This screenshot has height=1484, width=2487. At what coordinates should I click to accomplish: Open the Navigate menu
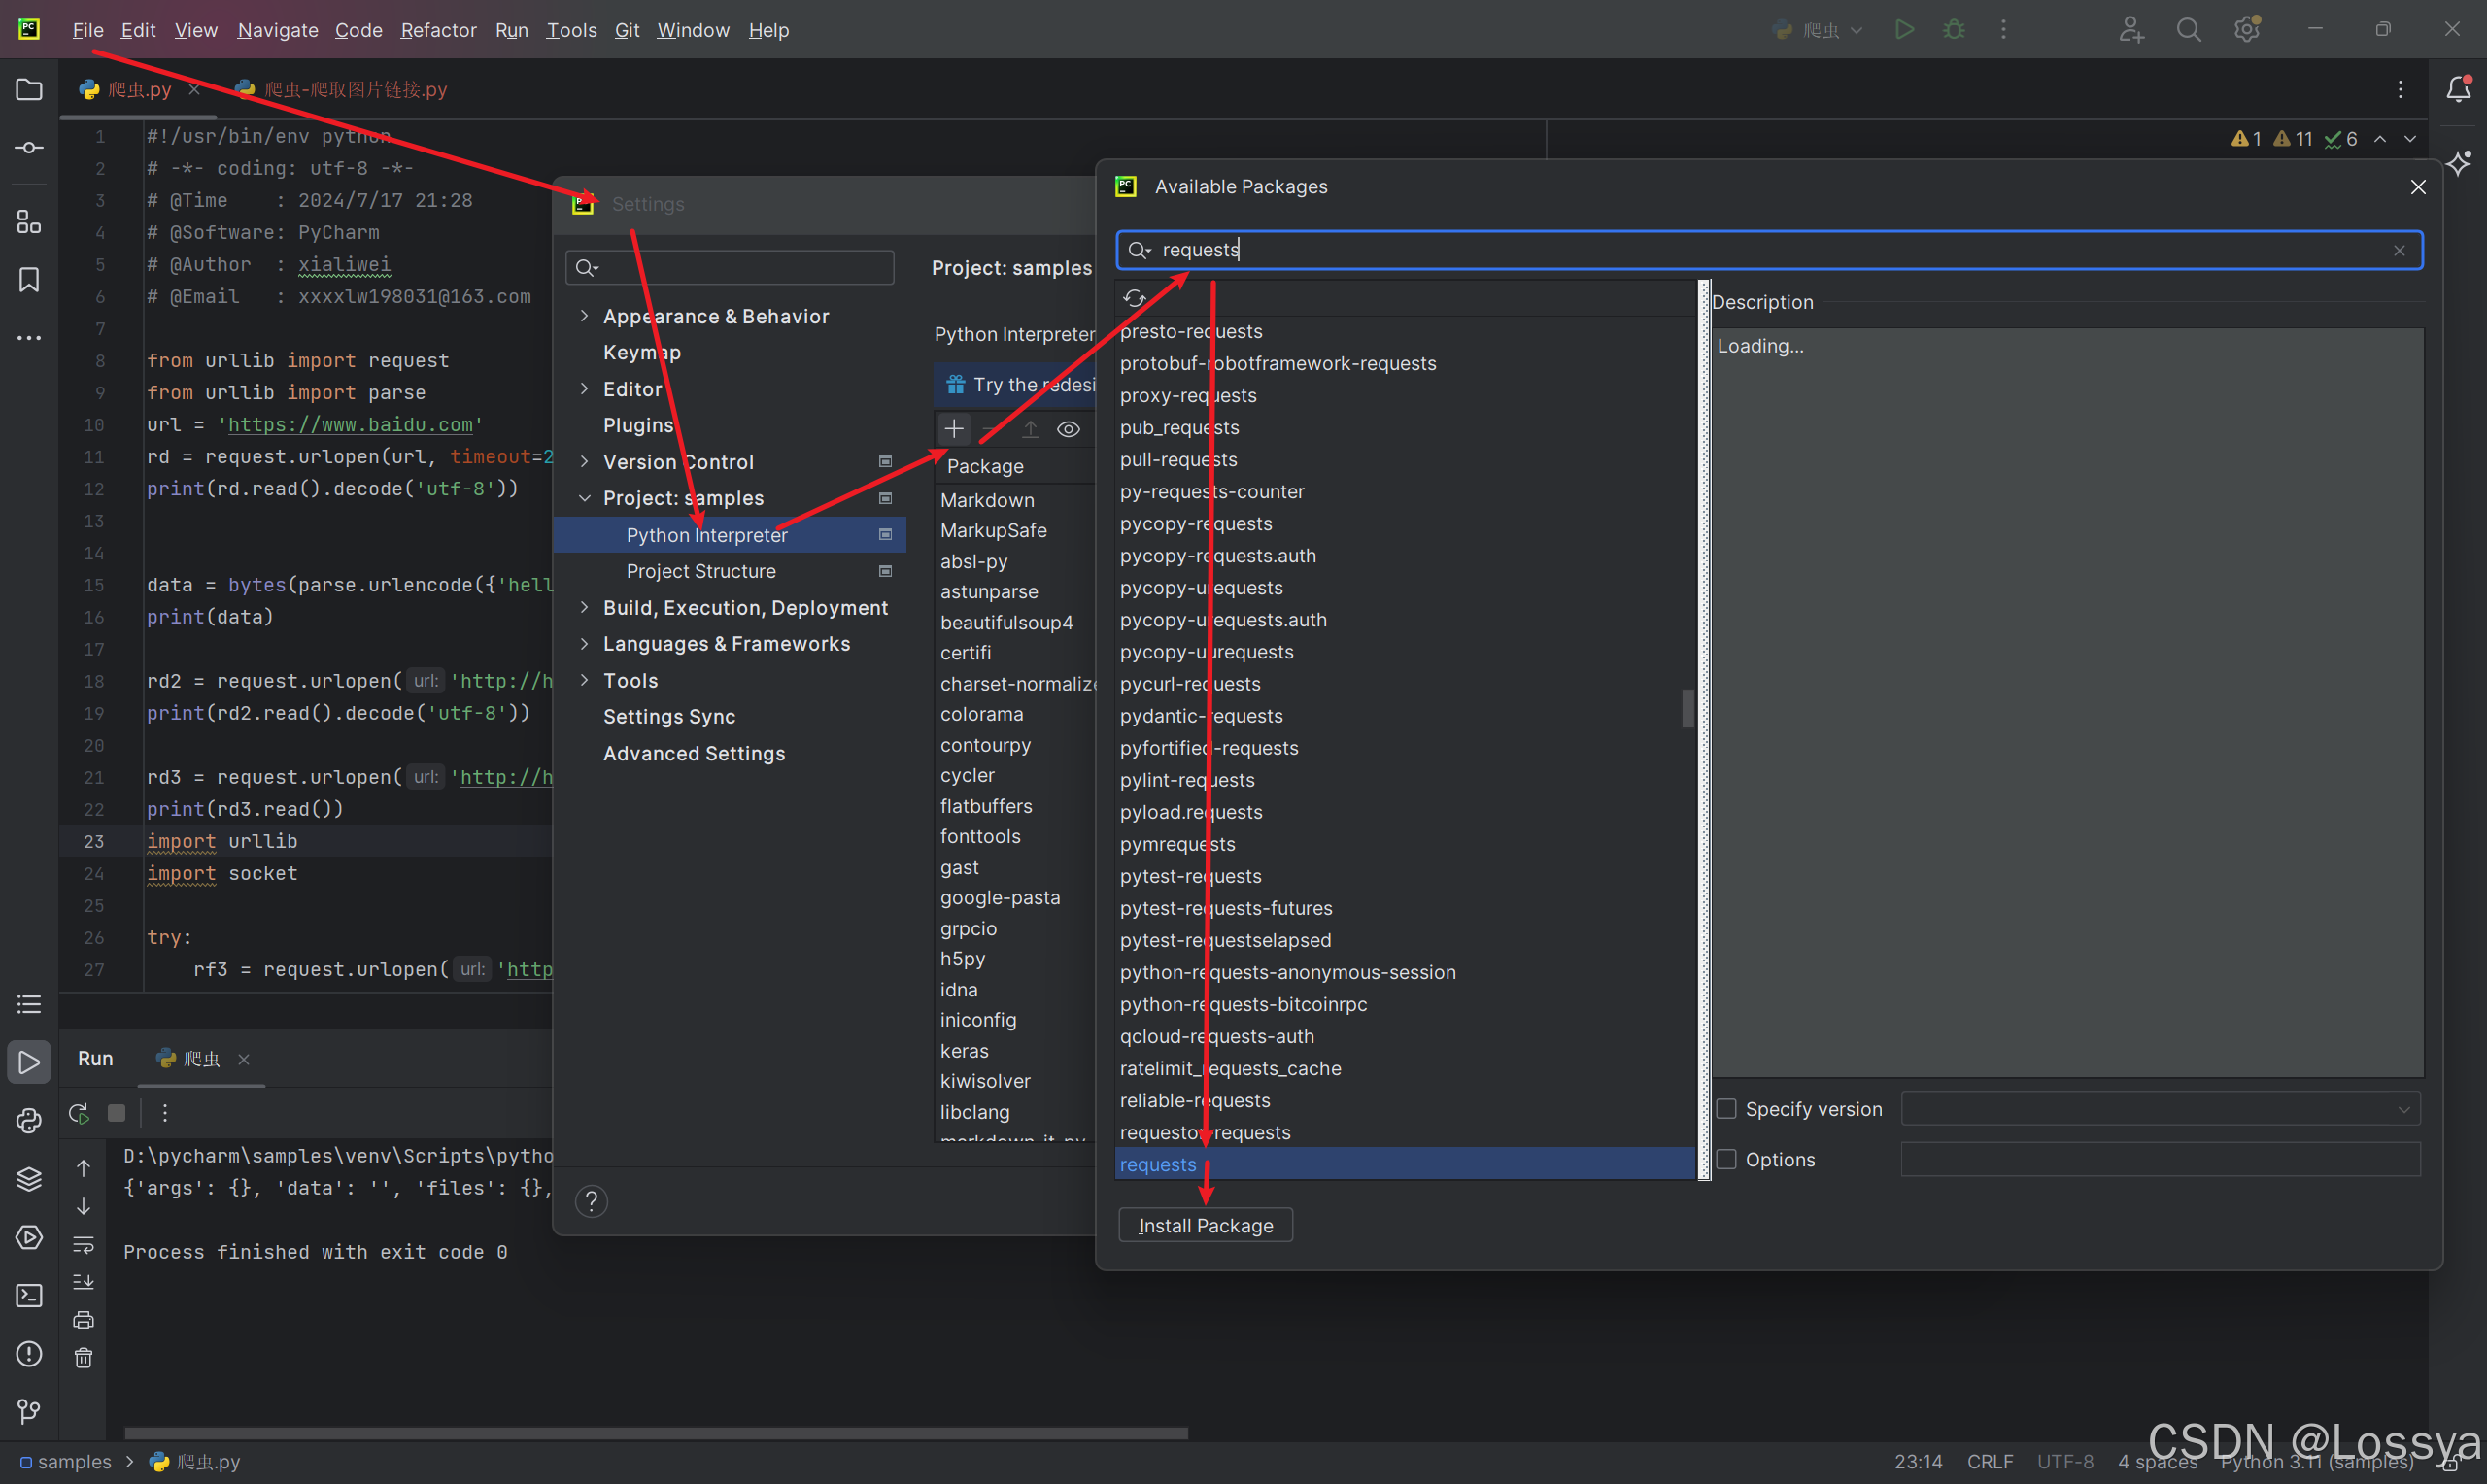[278, 30]
